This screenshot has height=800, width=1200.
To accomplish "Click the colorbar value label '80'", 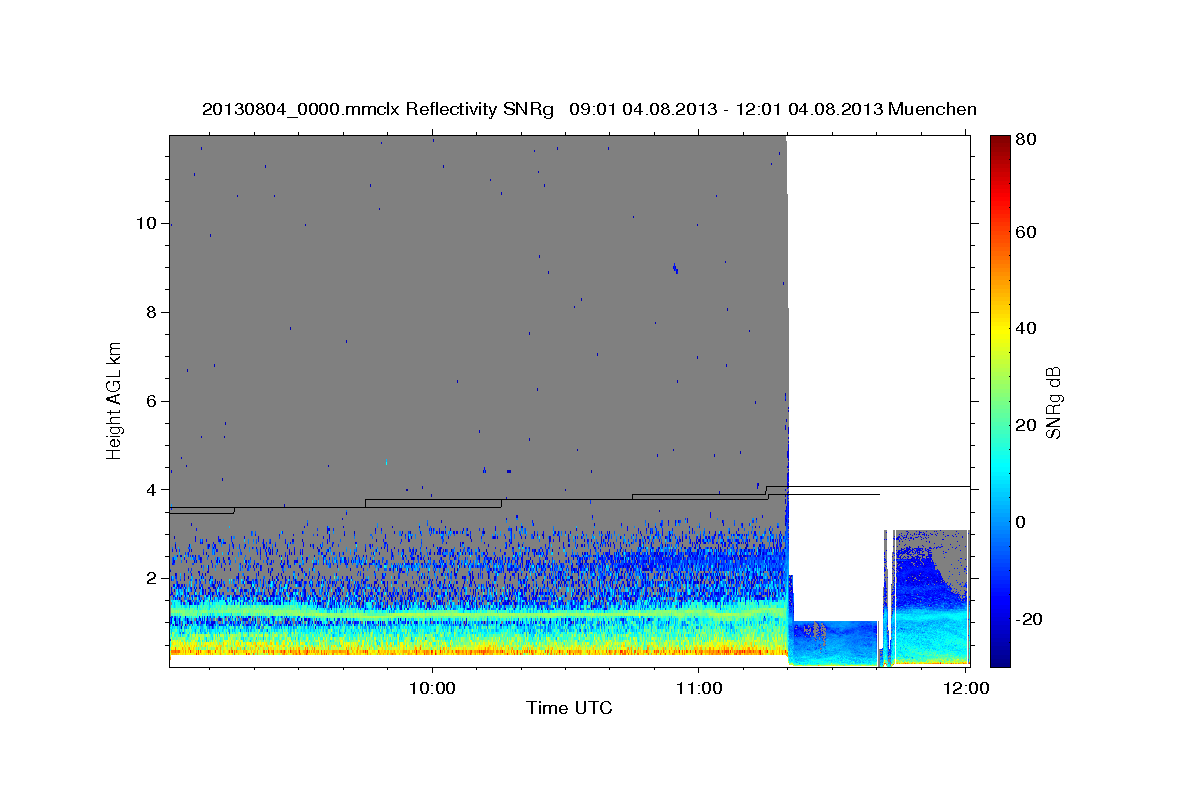I will [1025, 140].
